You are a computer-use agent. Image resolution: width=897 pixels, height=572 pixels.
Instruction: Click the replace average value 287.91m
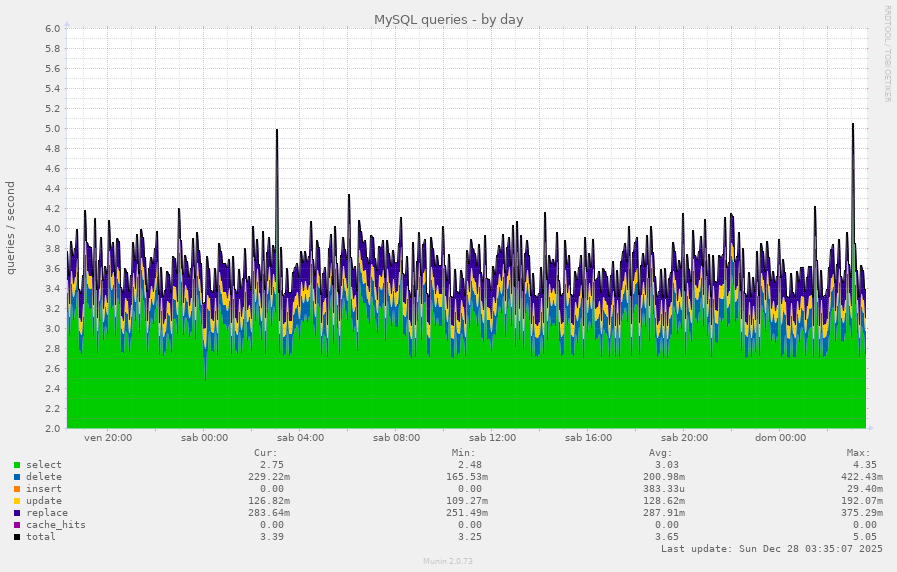coord(664,513)
